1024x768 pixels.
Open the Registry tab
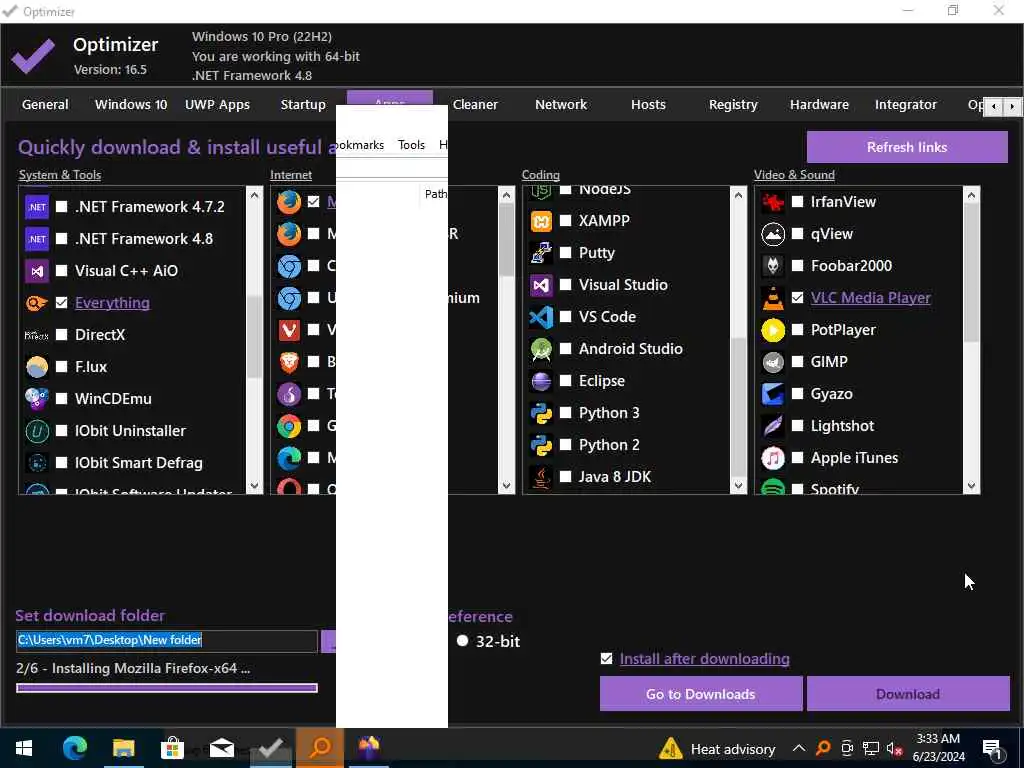pyautogui.click(x=733, y=105)
